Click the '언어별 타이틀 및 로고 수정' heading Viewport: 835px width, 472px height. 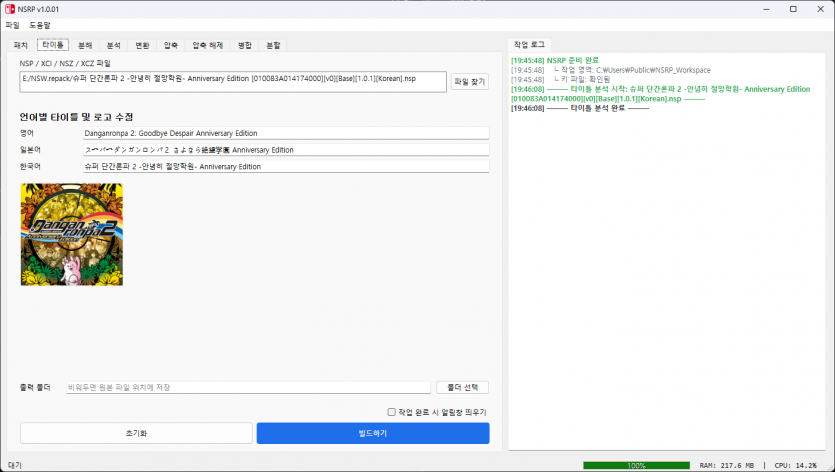click(76, 117)
